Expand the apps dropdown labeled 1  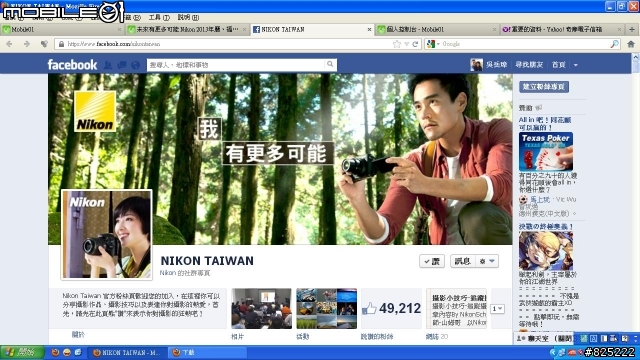coord(497,309)
